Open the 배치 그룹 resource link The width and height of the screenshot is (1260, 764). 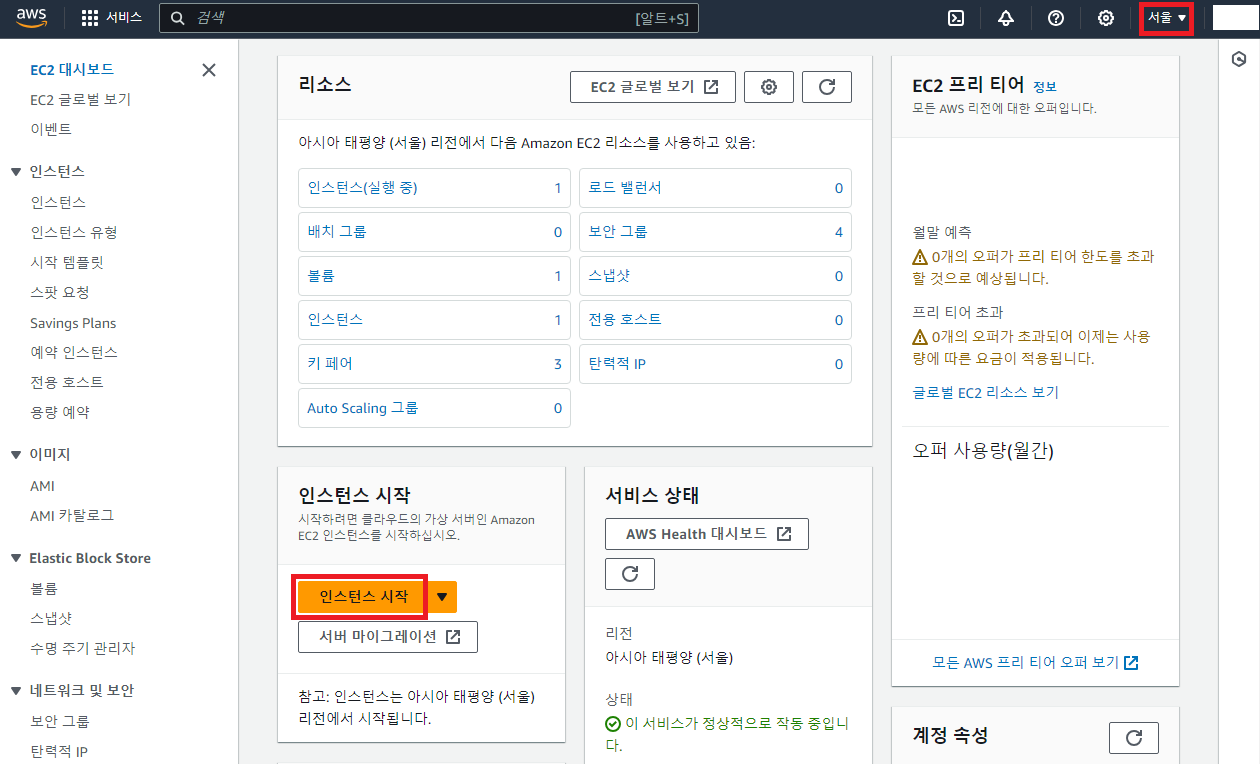(337, 232)
